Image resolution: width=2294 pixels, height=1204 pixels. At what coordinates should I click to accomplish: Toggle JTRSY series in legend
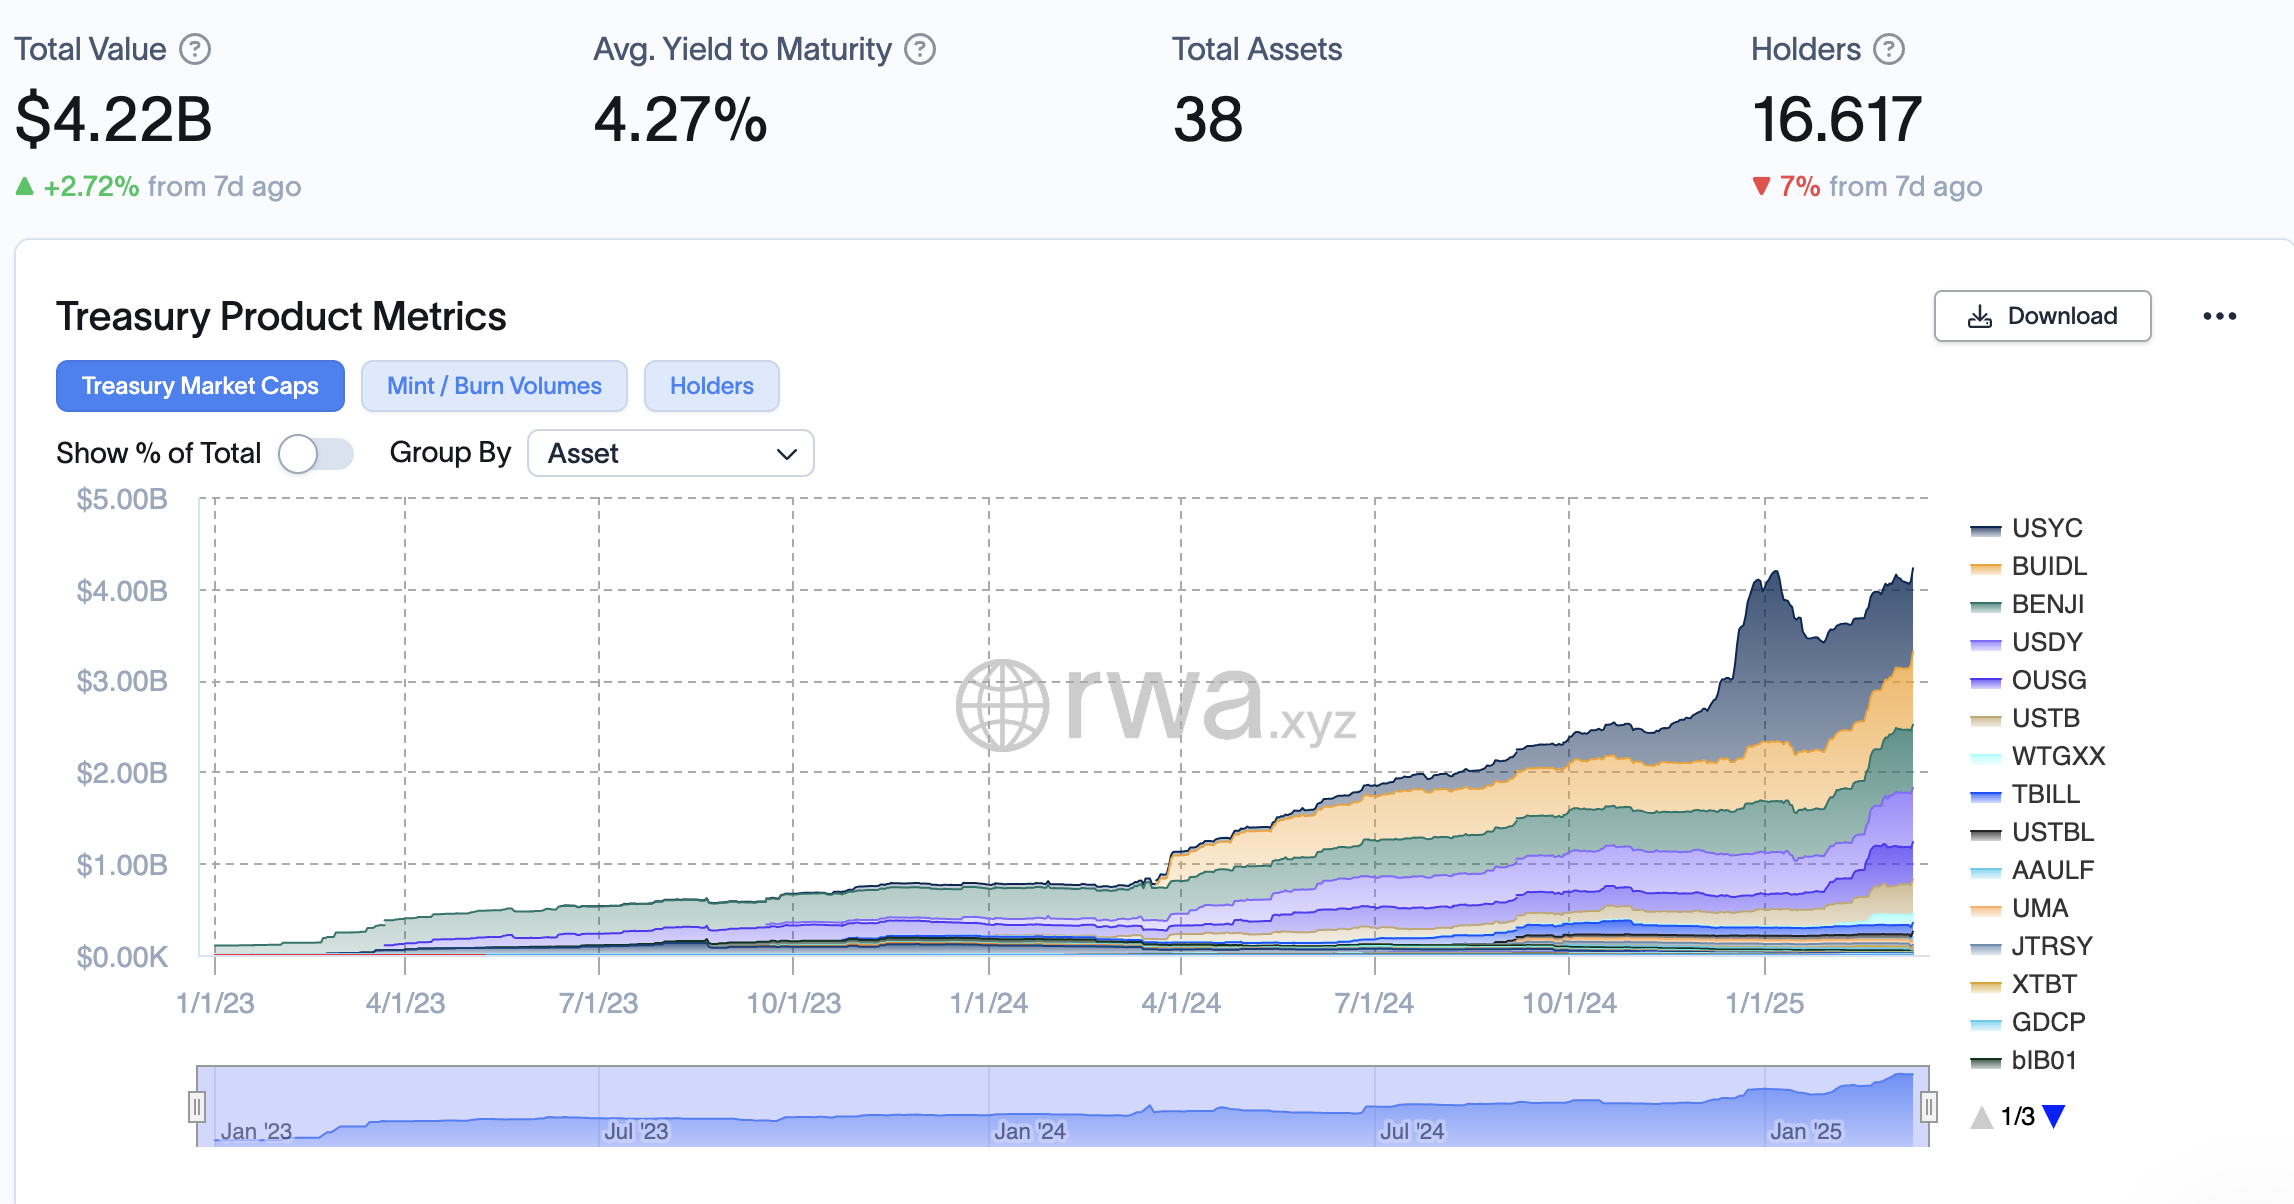point(2032,946)
